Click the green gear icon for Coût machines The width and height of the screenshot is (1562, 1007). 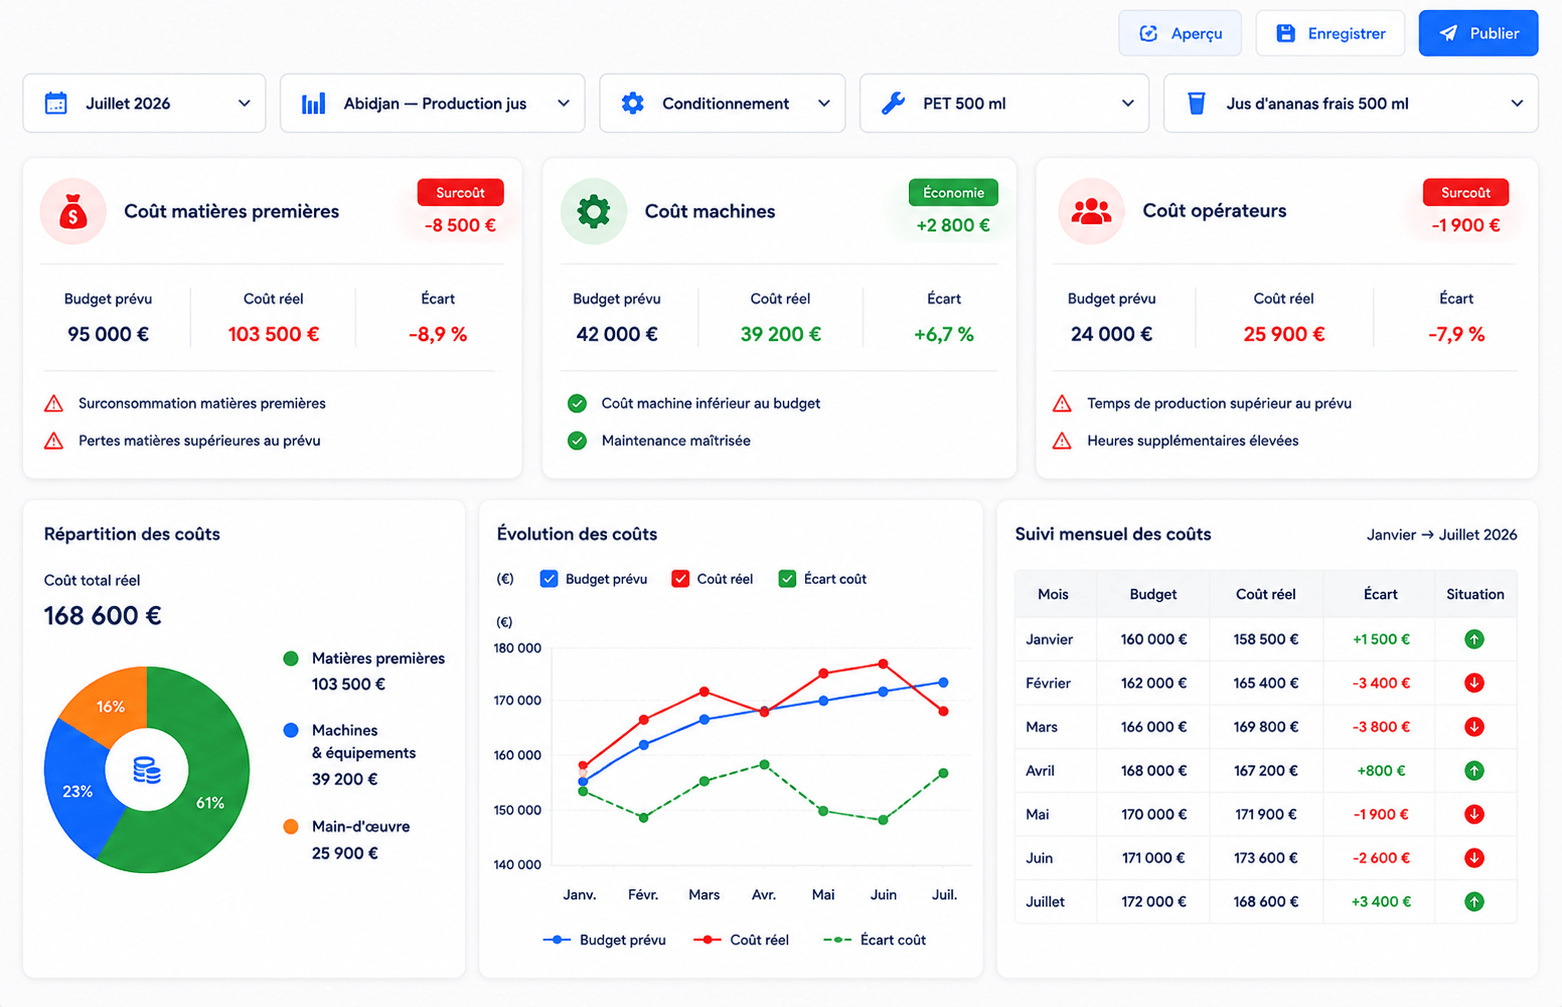[x=593, y=211]
